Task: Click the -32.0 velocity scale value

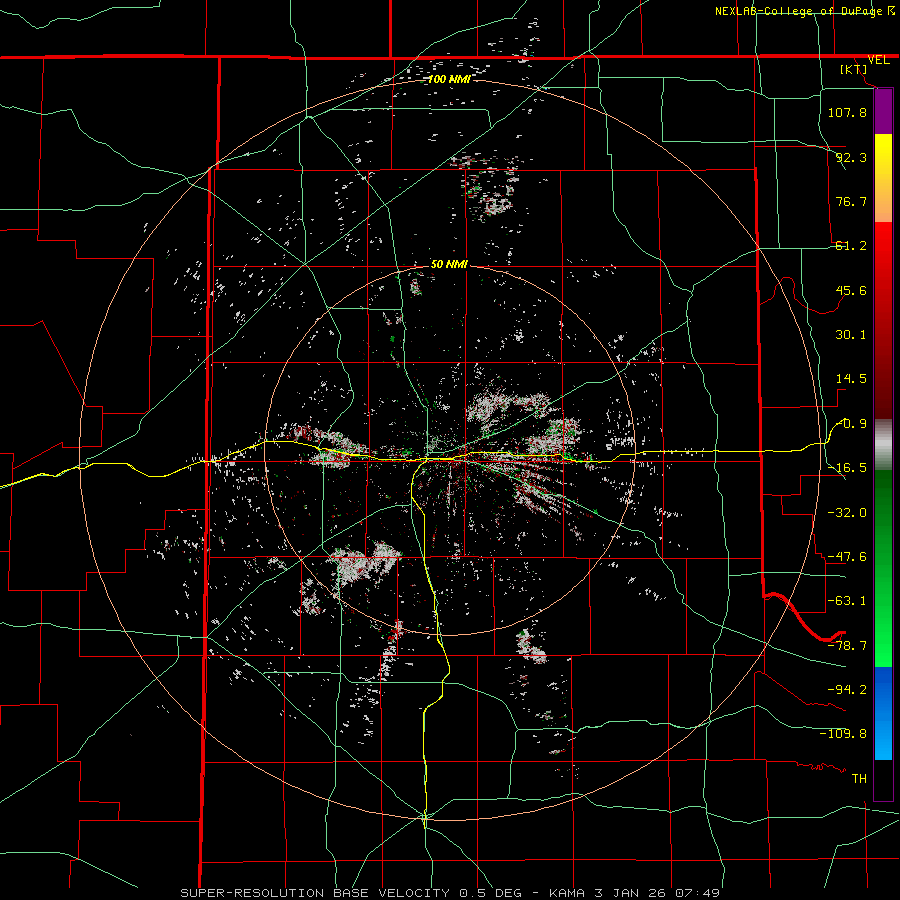Action: coord(847,512)
